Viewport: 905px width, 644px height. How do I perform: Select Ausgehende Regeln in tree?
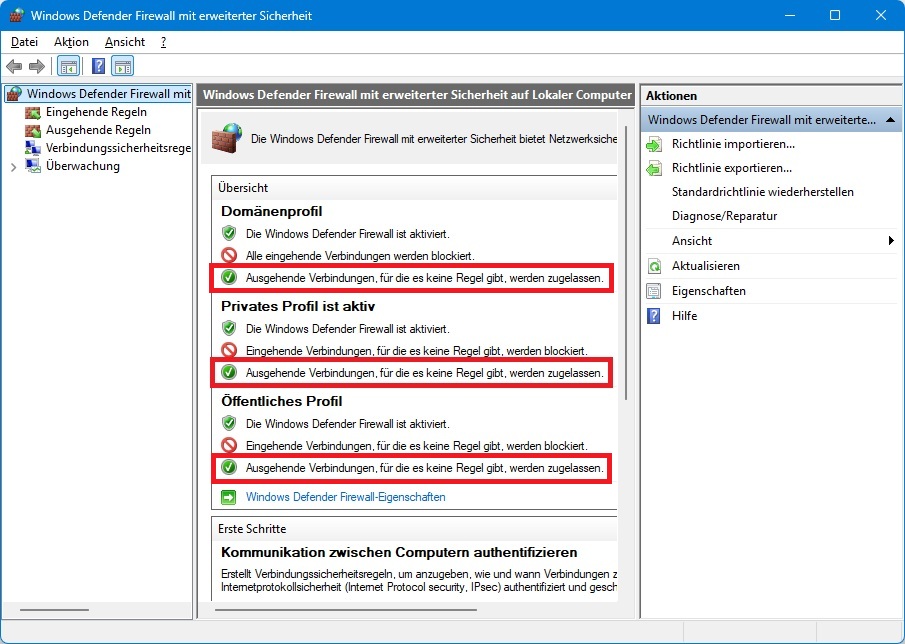point(98,130)
